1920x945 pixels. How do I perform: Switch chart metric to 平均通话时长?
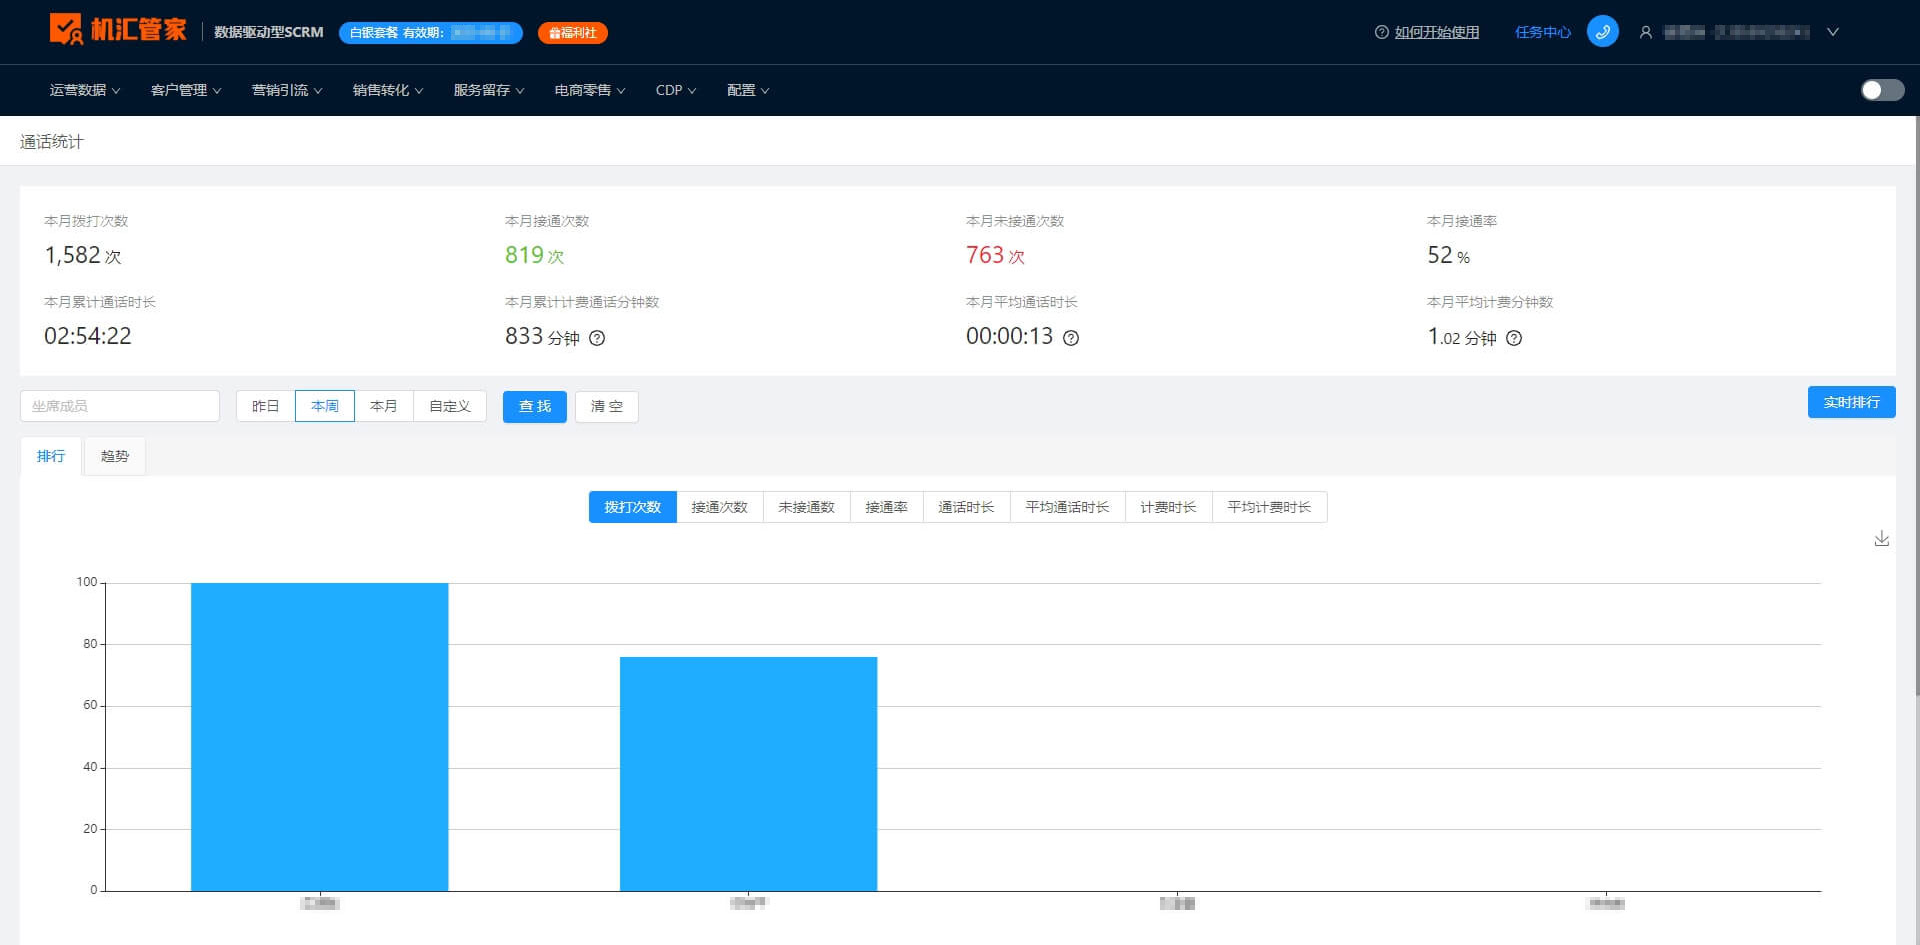(x=1068, y=507)
